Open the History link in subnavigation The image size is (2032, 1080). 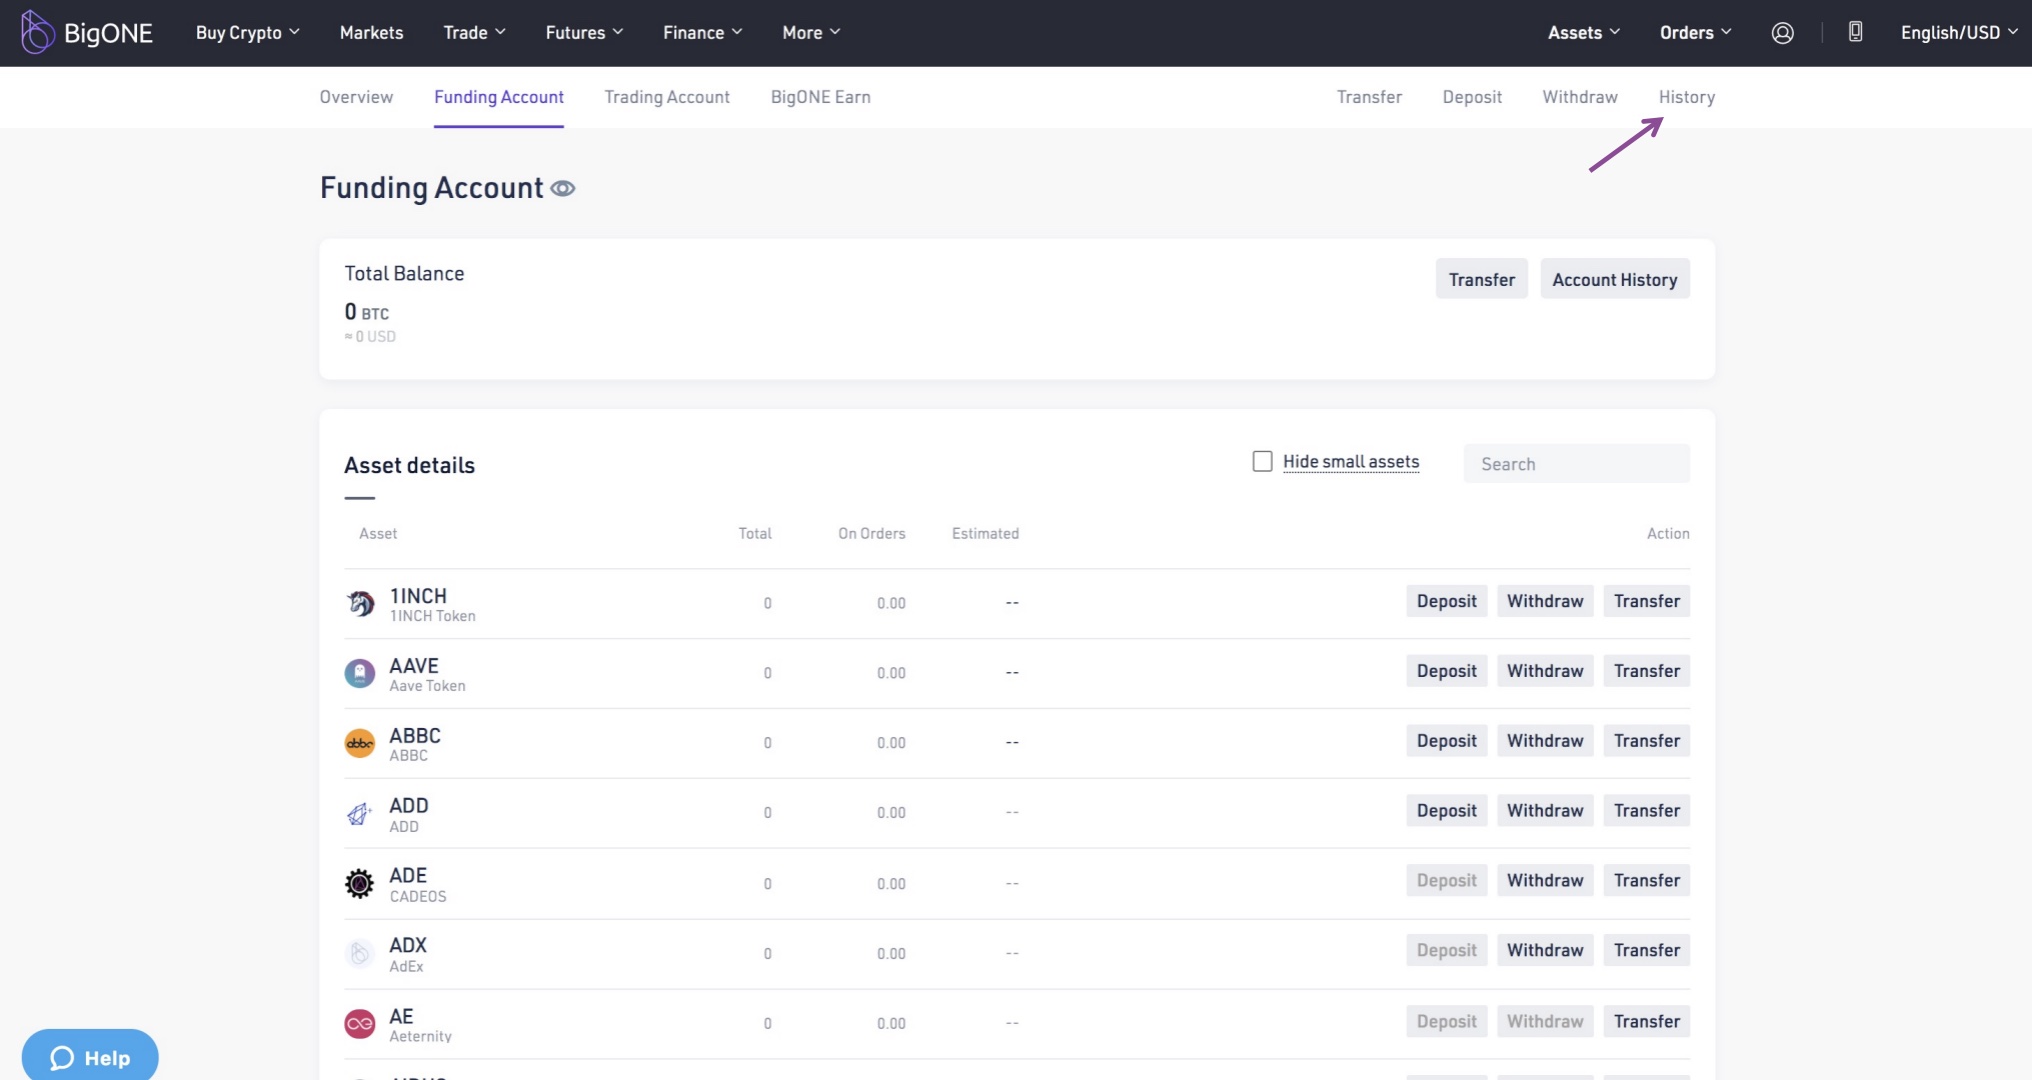tap(1686, 97)
